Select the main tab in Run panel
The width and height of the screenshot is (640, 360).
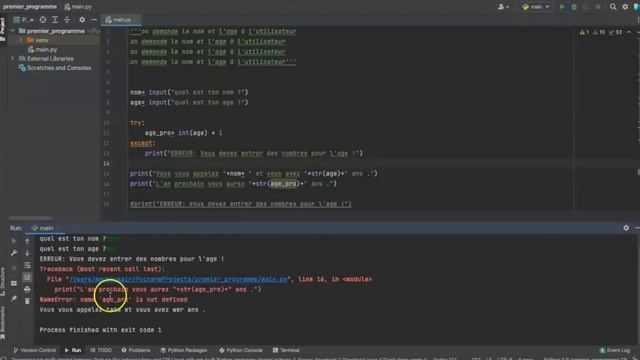pos(43,228)
